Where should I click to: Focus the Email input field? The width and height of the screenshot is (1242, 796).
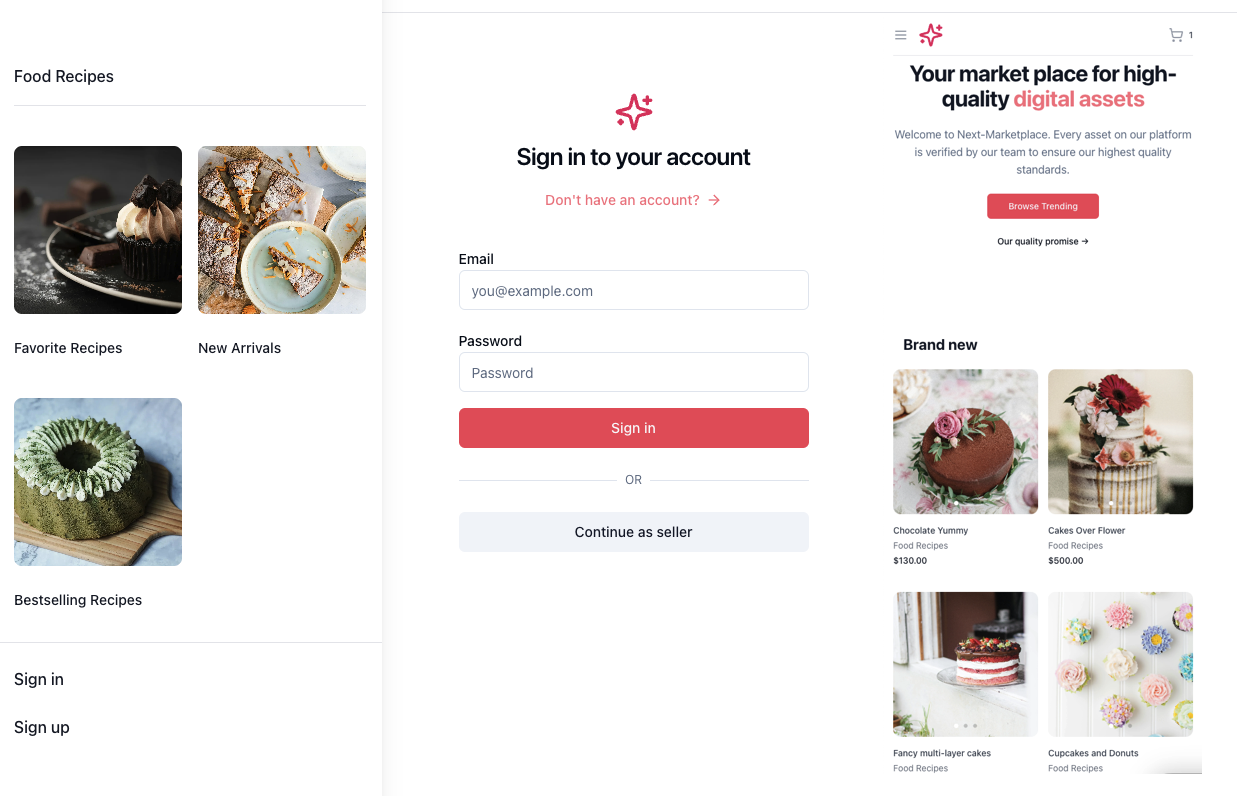(633, 291)
